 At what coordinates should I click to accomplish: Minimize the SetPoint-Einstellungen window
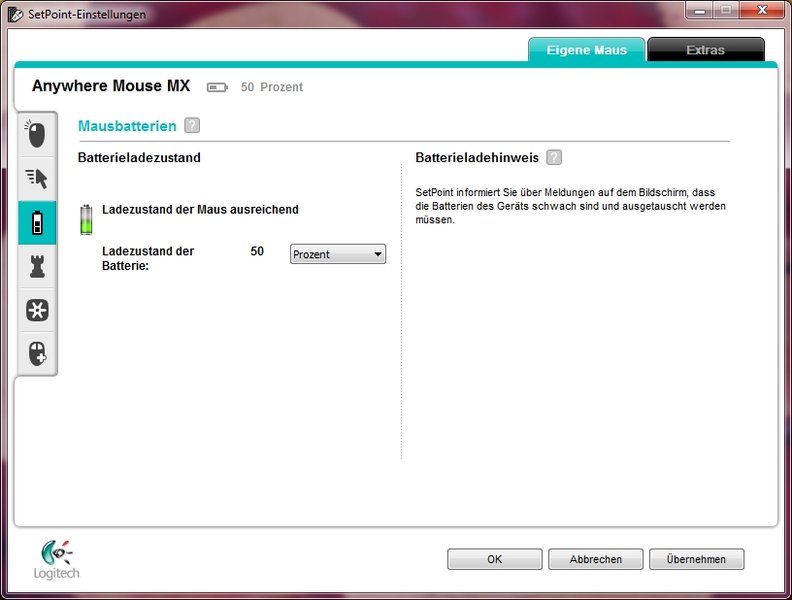[x=700, y=10]
